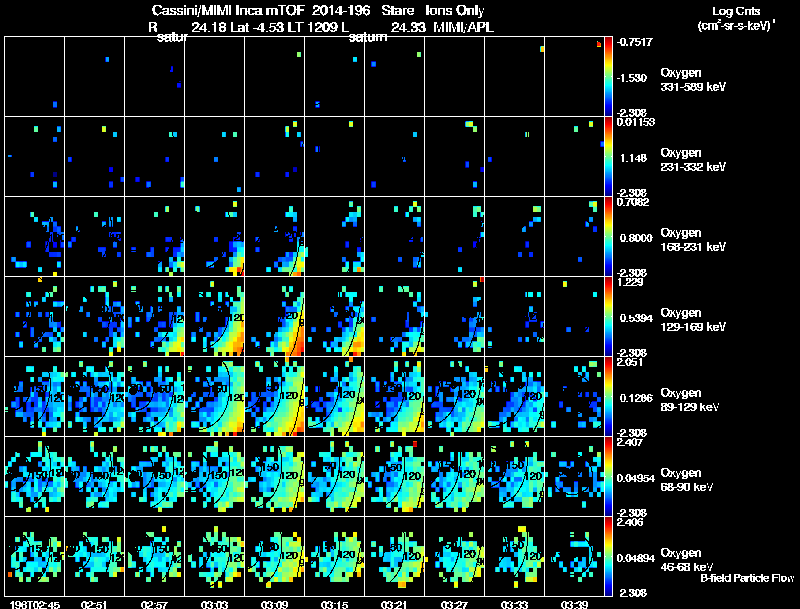Select the 168-231 keV panel at 03:03
Image resolution: width=800 pixels, height=609 pixels.
tap(215, 237)
